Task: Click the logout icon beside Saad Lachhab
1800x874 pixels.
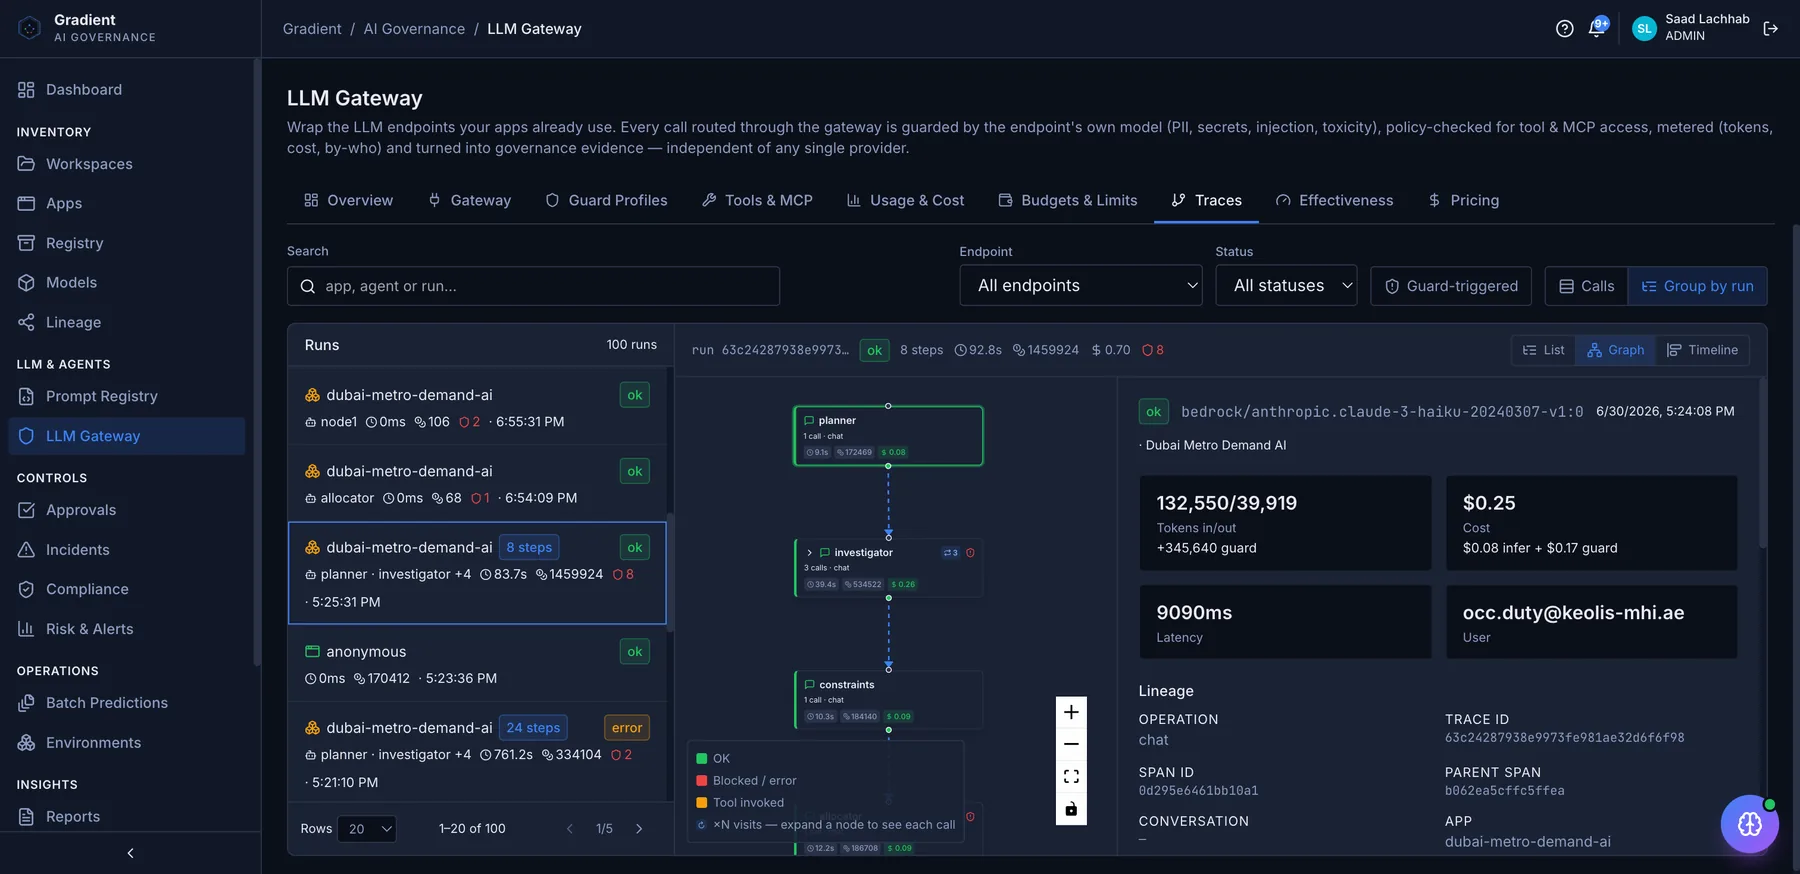Action: coord(1770,28)
